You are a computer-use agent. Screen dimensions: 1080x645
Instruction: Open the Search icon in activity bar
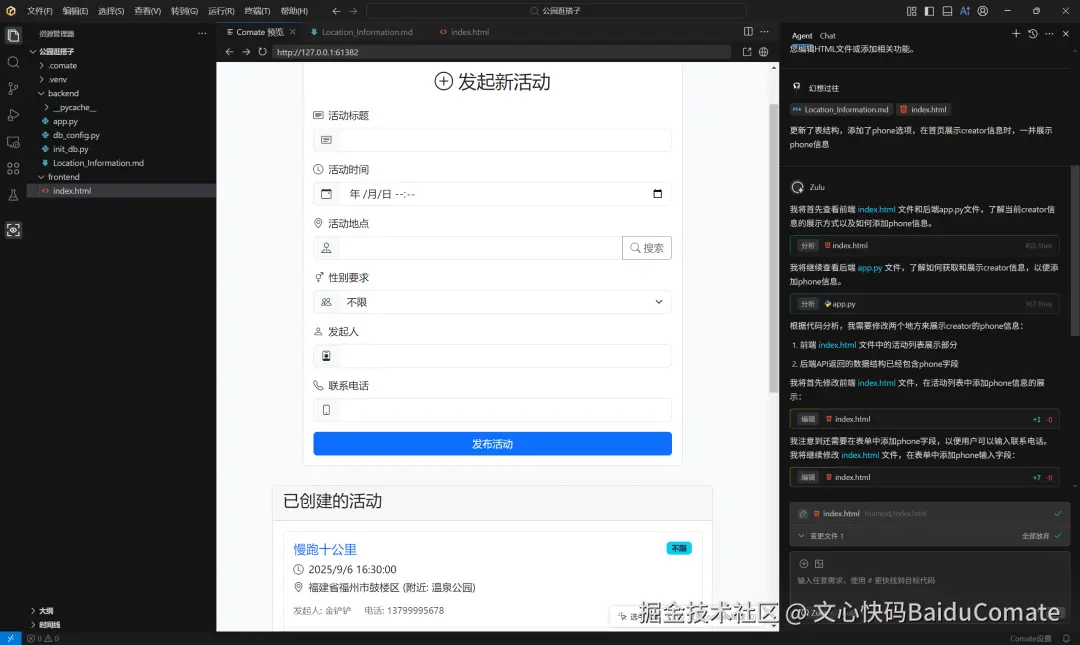click(13, 63)
